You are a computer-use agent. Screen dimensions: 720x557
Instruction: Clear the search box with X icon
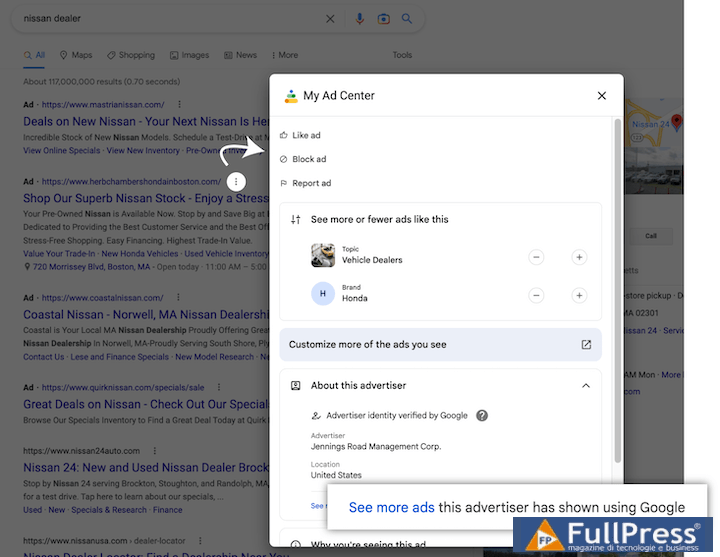pyautogui.click(x=331, y=19)
